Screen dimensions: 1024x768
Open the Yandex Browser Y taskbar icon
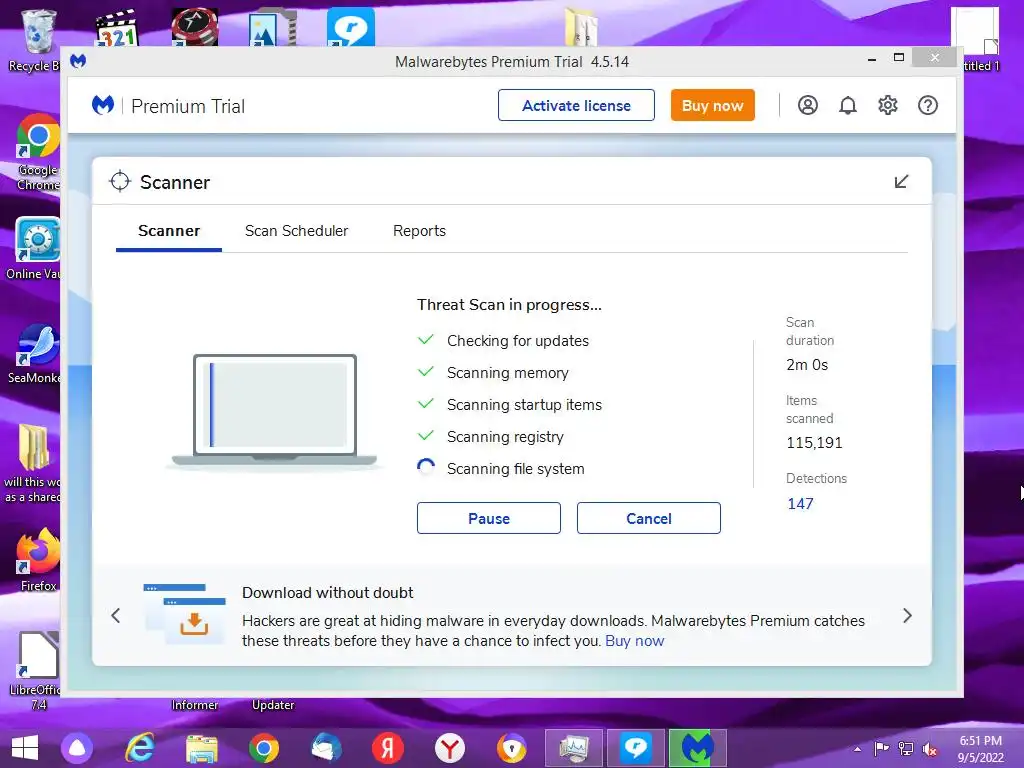click(x=450, y=748)
